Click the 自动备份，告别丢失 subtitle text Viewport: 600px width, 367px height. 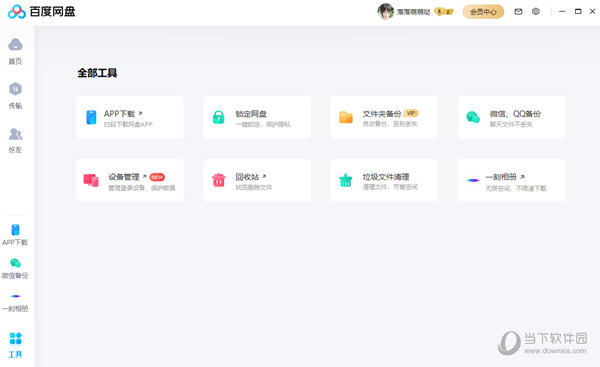[x=390, y=124]
